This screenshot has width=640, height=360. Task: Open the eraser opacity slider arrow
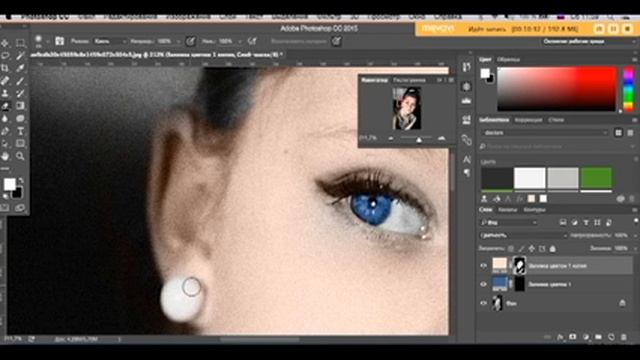tap(178, 42)
